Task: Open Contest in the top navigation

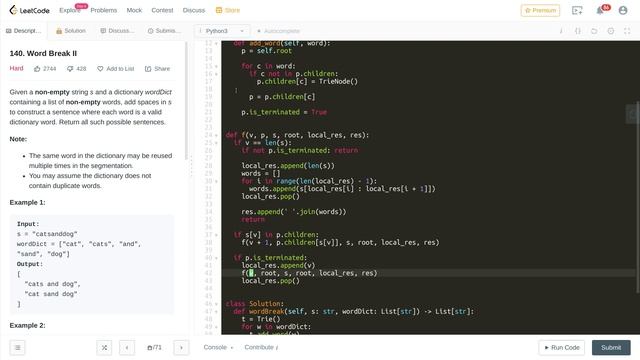Action: [x=162, y=10]
